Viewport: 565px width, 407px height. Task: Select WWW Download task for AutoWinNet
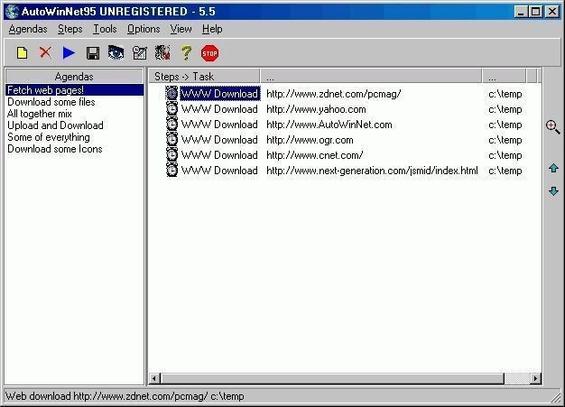coord(219,125)
